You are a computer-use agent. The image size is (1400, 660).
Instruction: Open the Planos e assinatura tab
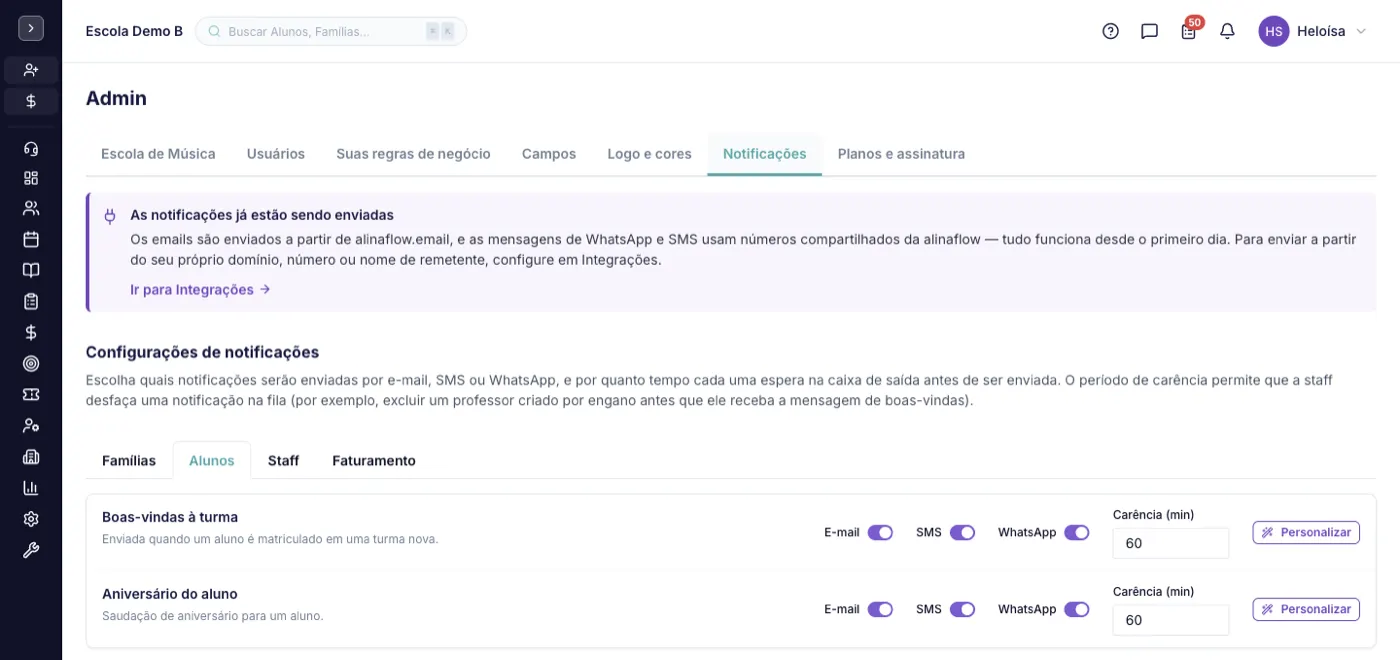pyautogui.click(x=901, y=154)
